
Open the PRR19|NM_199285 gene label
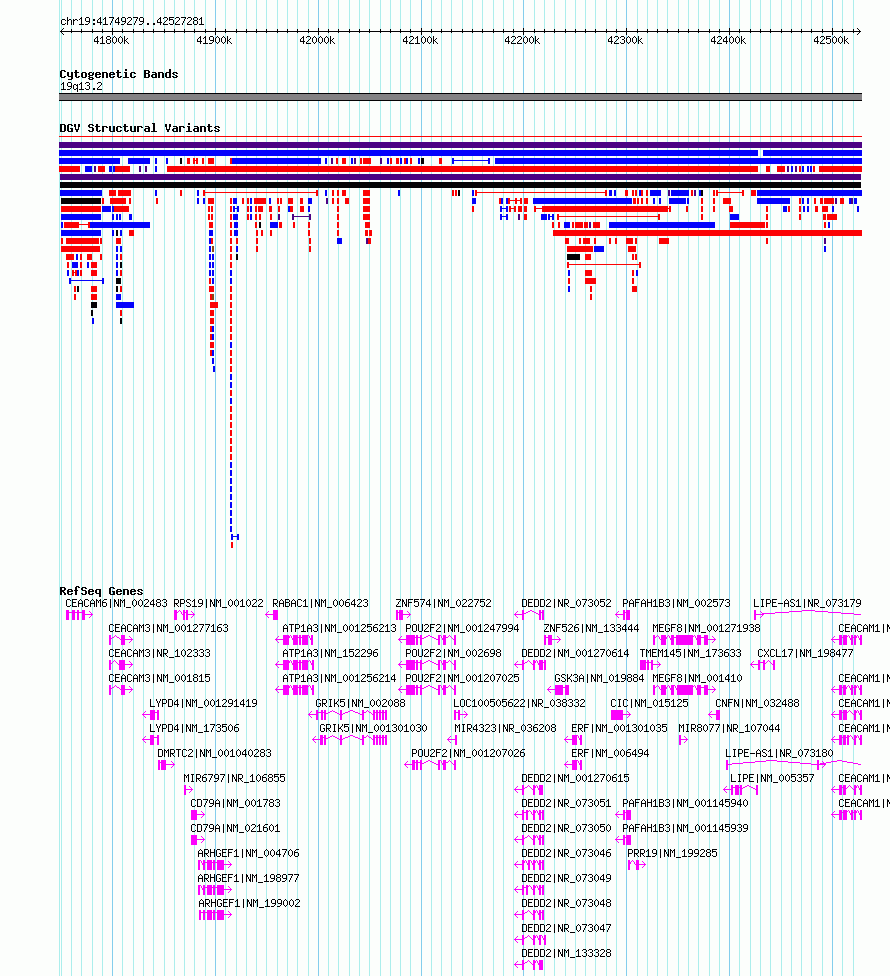pos(672,853)
